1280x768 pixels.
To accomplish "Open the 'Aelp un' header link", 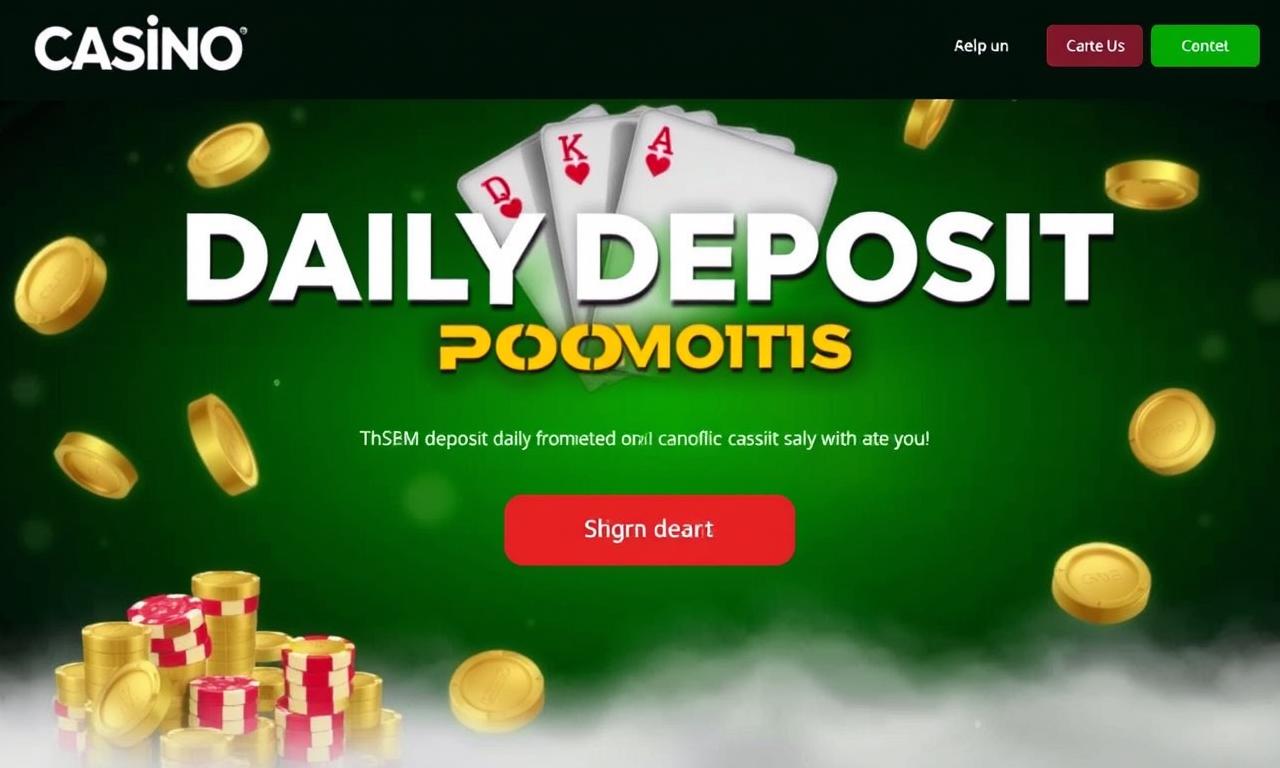I will [x=981, y=46].
